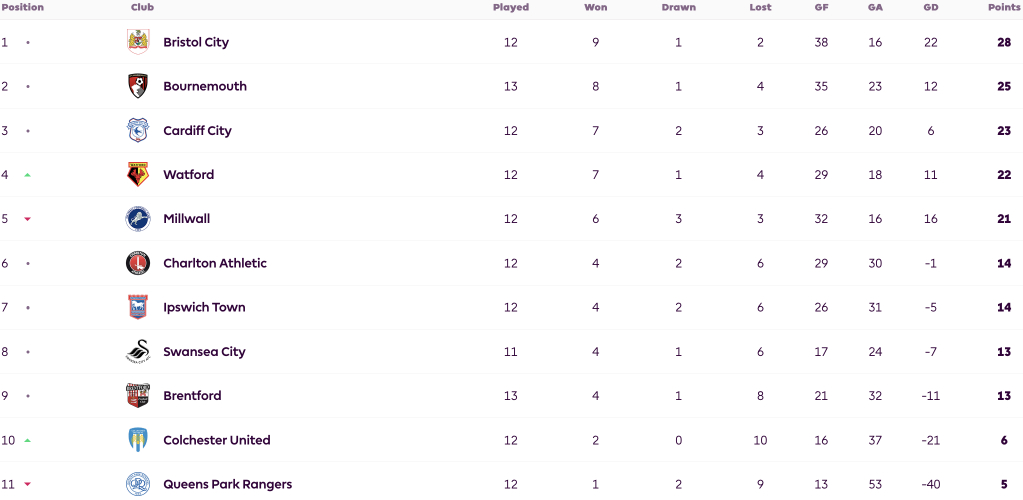Click the Watford club crest
The image size is (1023, 500).
pyautogui.click(x=138, y=174)
